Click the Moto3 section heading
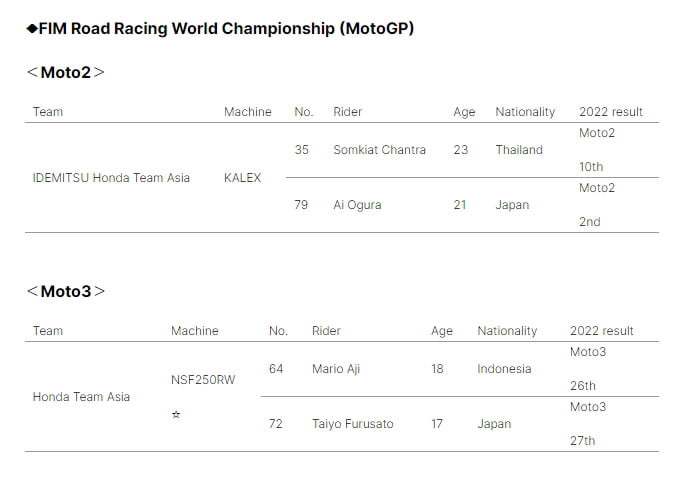 65,291
